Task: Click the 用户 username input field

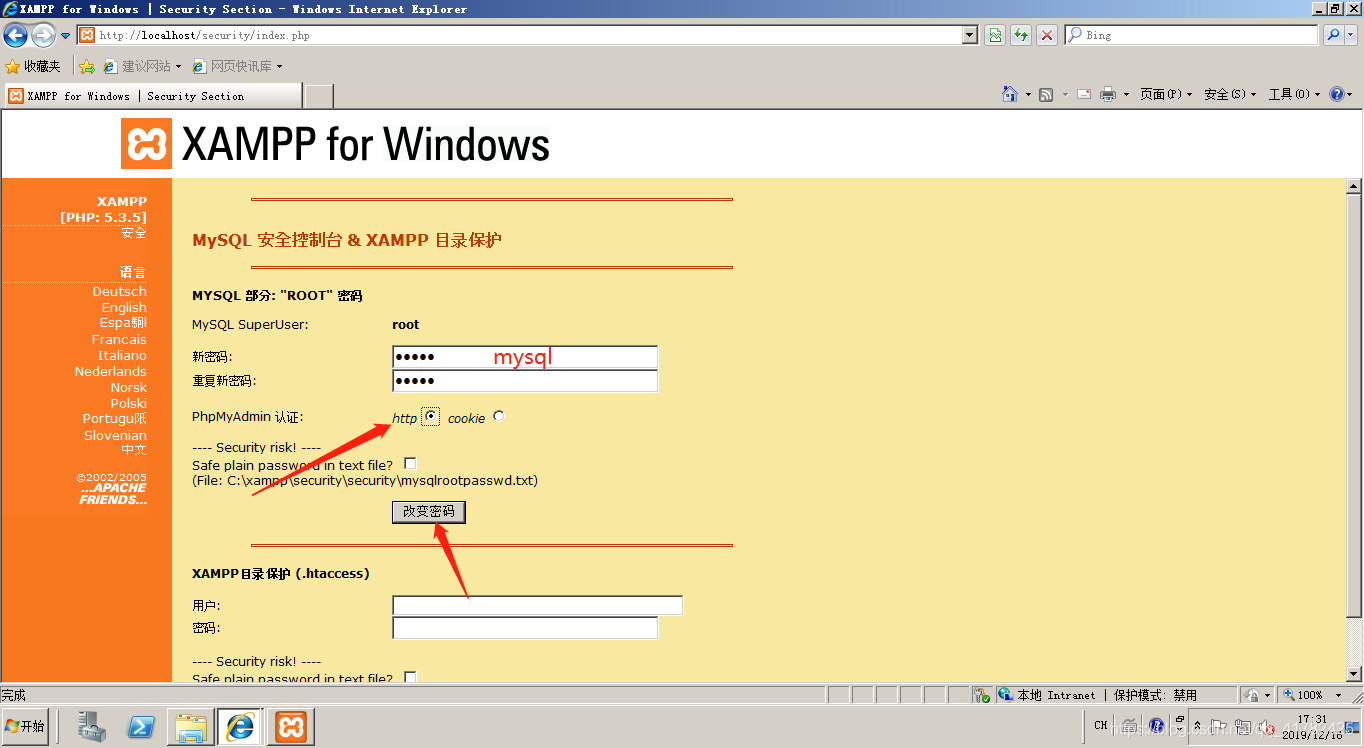Action: 538,605
